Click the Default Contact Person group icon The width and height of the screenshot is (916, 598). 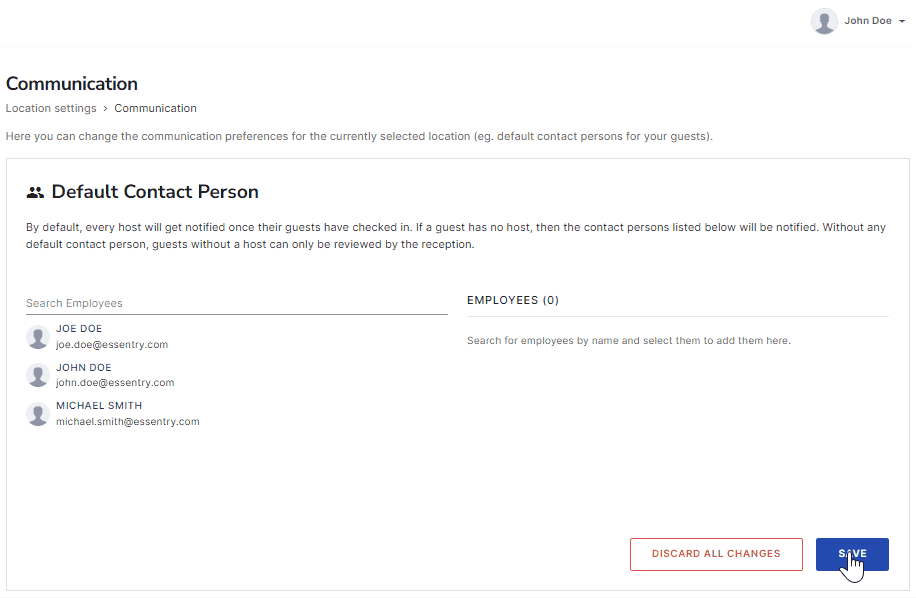click(35, 192)
